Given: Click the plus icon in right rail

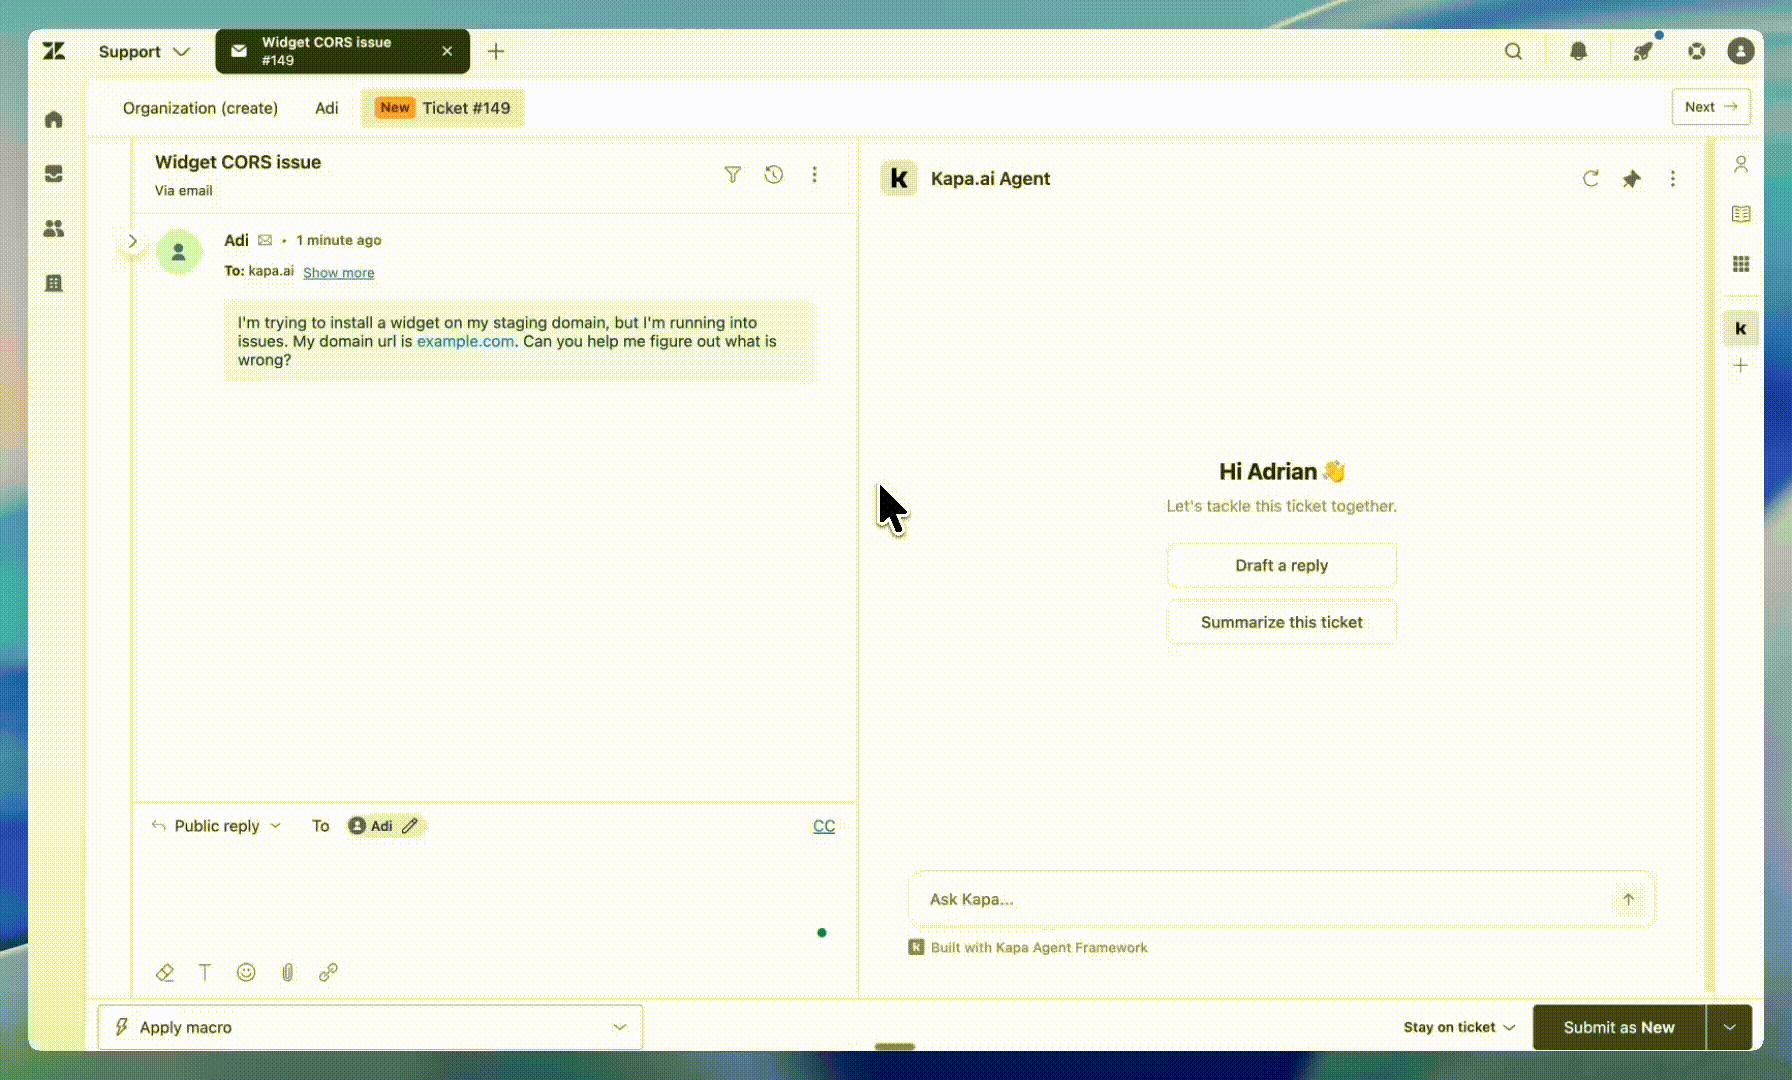Looking at the screenshot, I should pos(1741,366).
